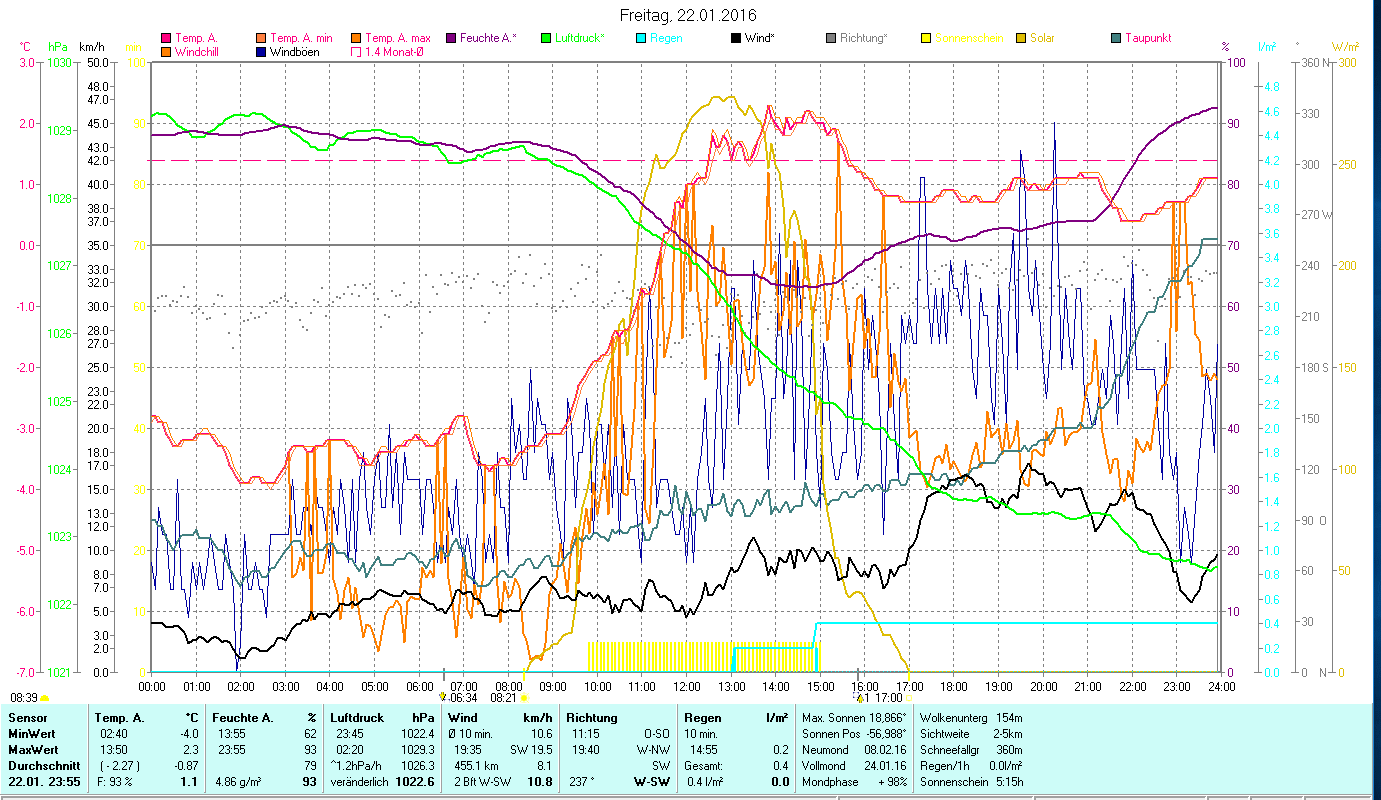Click the pink Temp. A. legend swatch
This screenshot has width=1381, height=800.
(166, 38)
